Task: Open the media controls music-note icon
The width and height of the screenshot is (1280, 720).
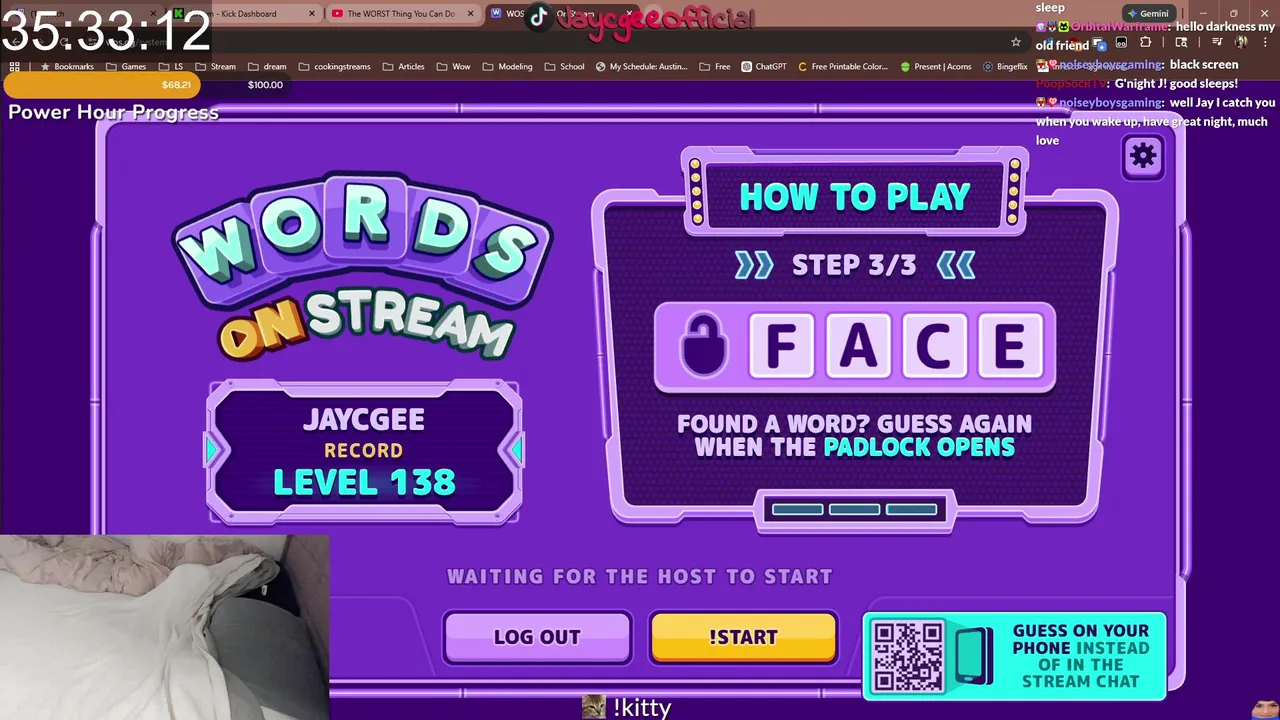Action: [x=1217, y=42]
